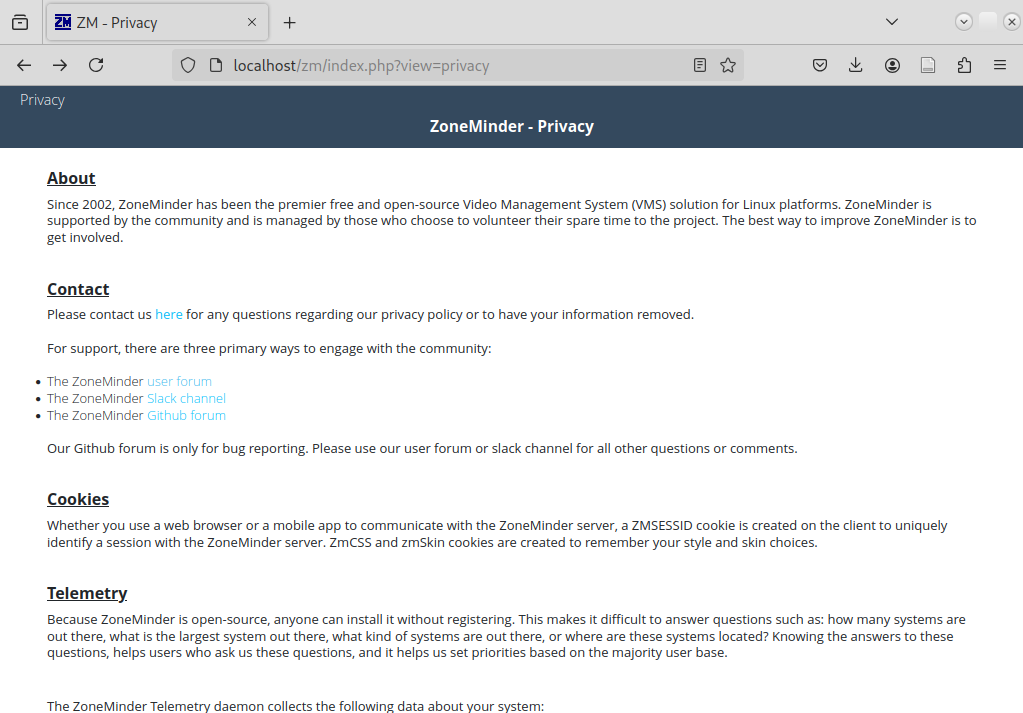Open the recent browsing tab view icon
Viewport: 1023px width, 713px height.
point(20,23)
